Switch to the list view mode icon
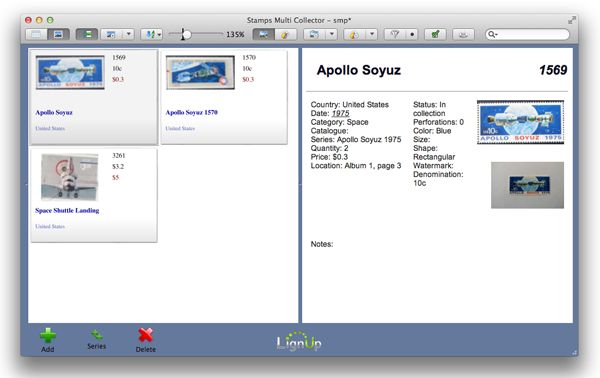The height and width of the screenshot is (378, 600). 36,34
